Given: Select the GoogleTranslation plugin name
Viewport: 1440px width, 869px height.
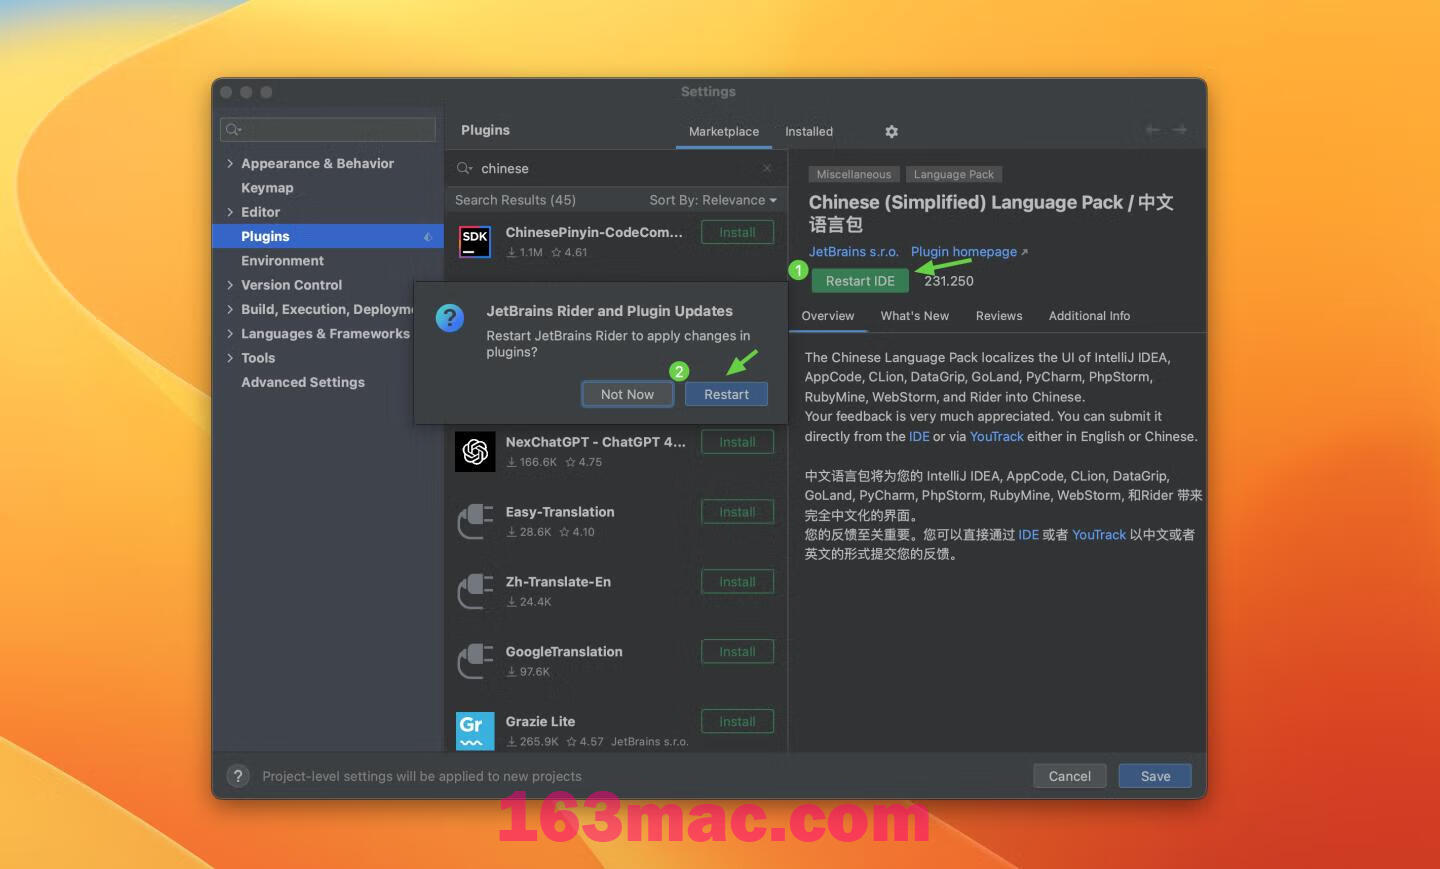Looking at the screenshot, I should click(x=564, y=651).
